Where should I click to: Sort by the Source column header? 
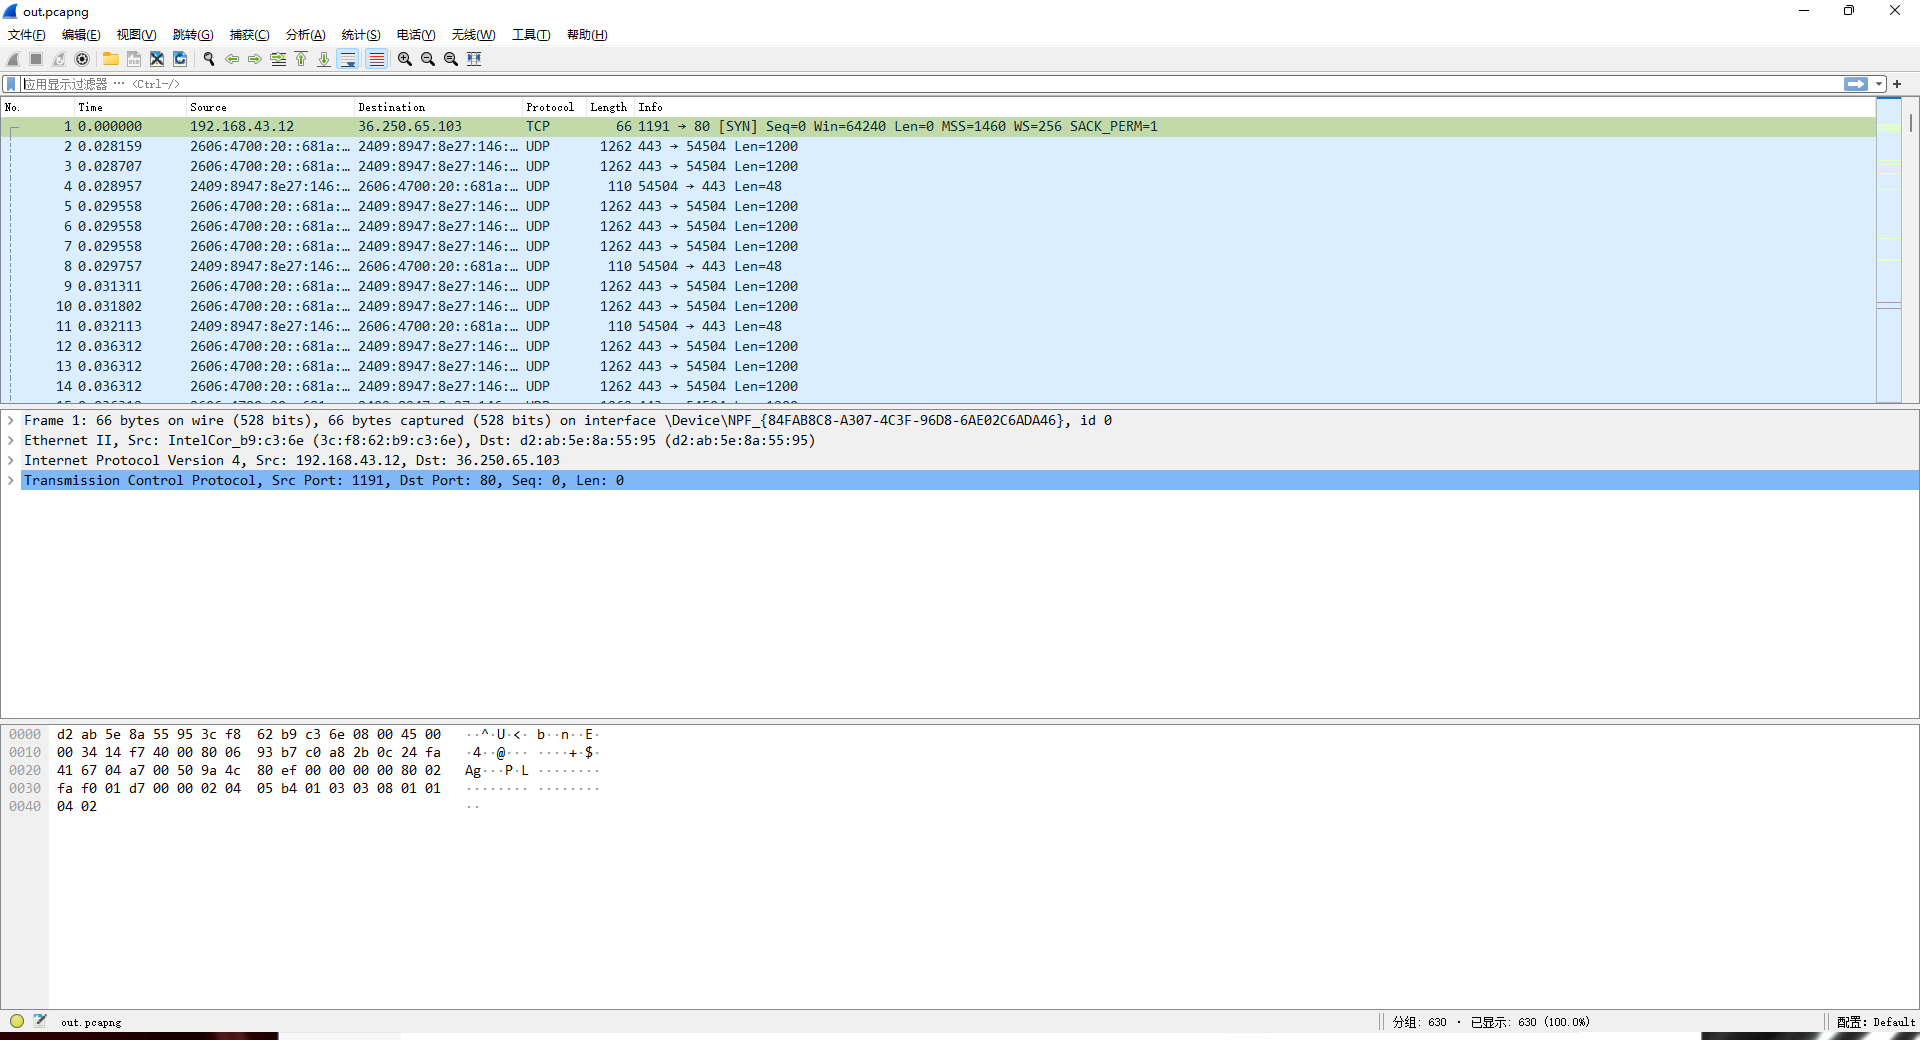pos(270,107)
